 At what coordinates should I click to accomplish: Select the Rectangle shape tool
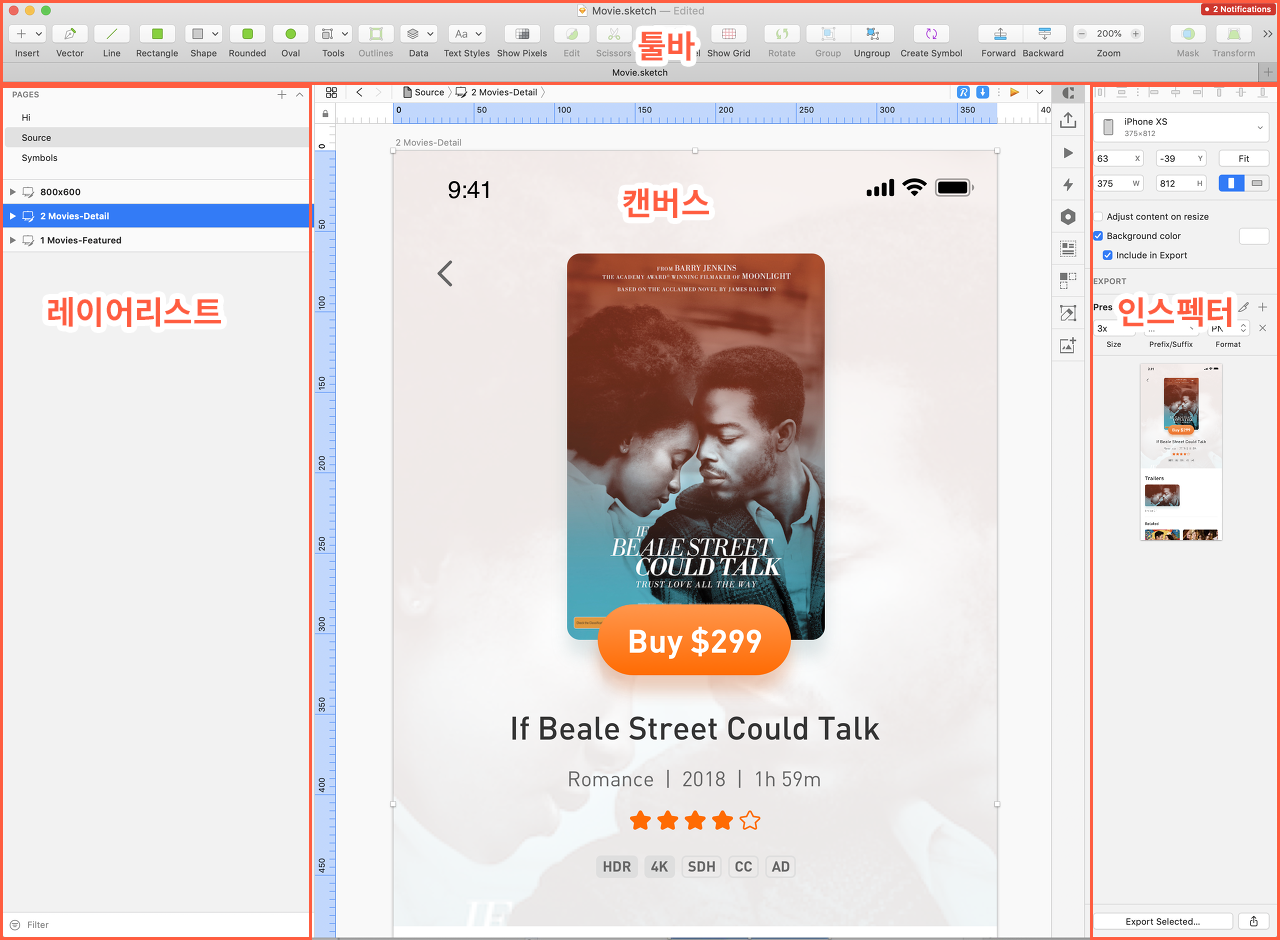(157, 34)
